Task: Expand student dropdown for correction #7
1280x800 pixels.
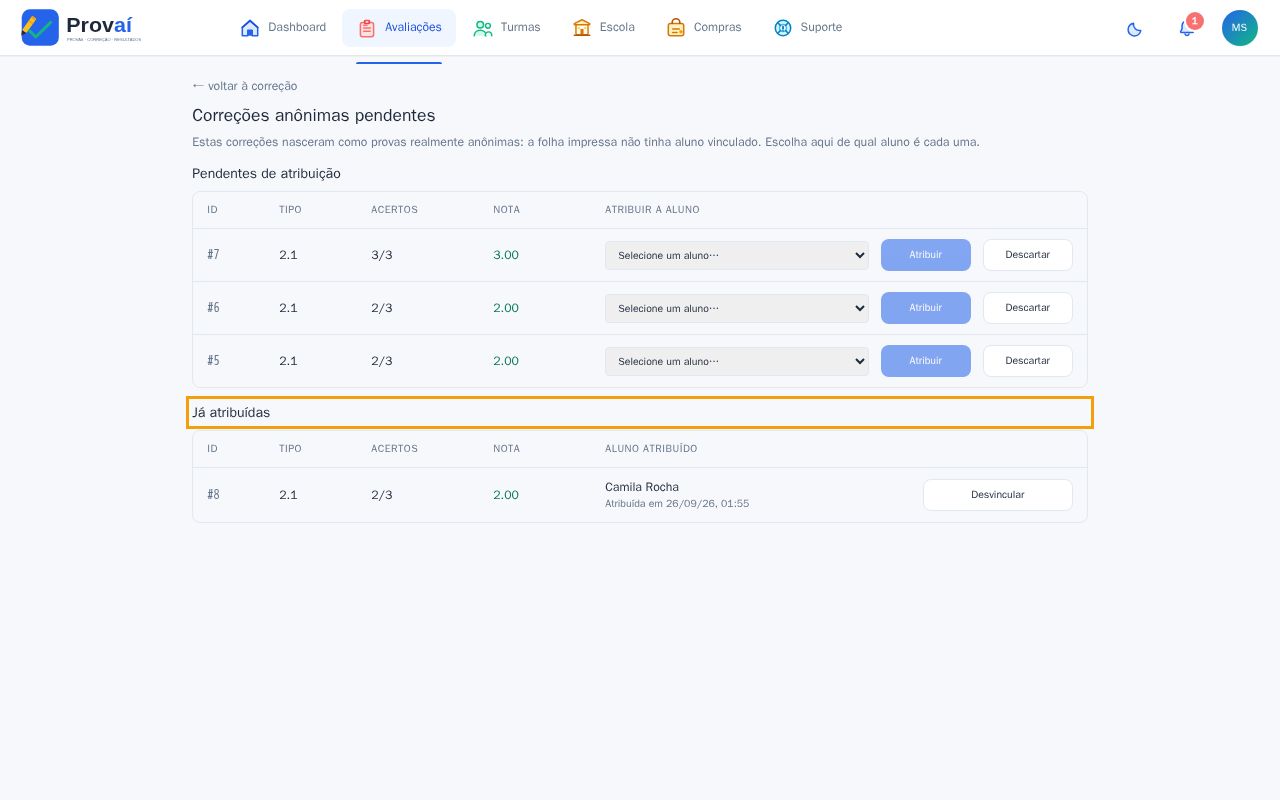Action: click(737, 255)
